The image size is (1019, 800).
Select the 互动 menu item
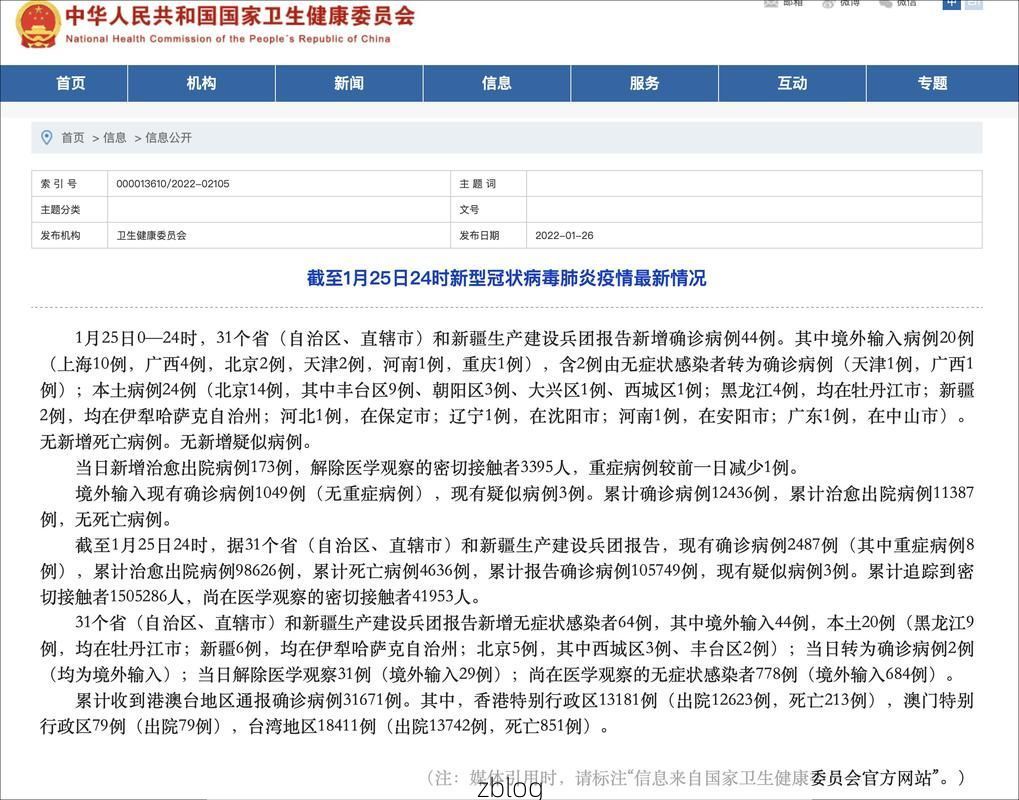point(791,83)
